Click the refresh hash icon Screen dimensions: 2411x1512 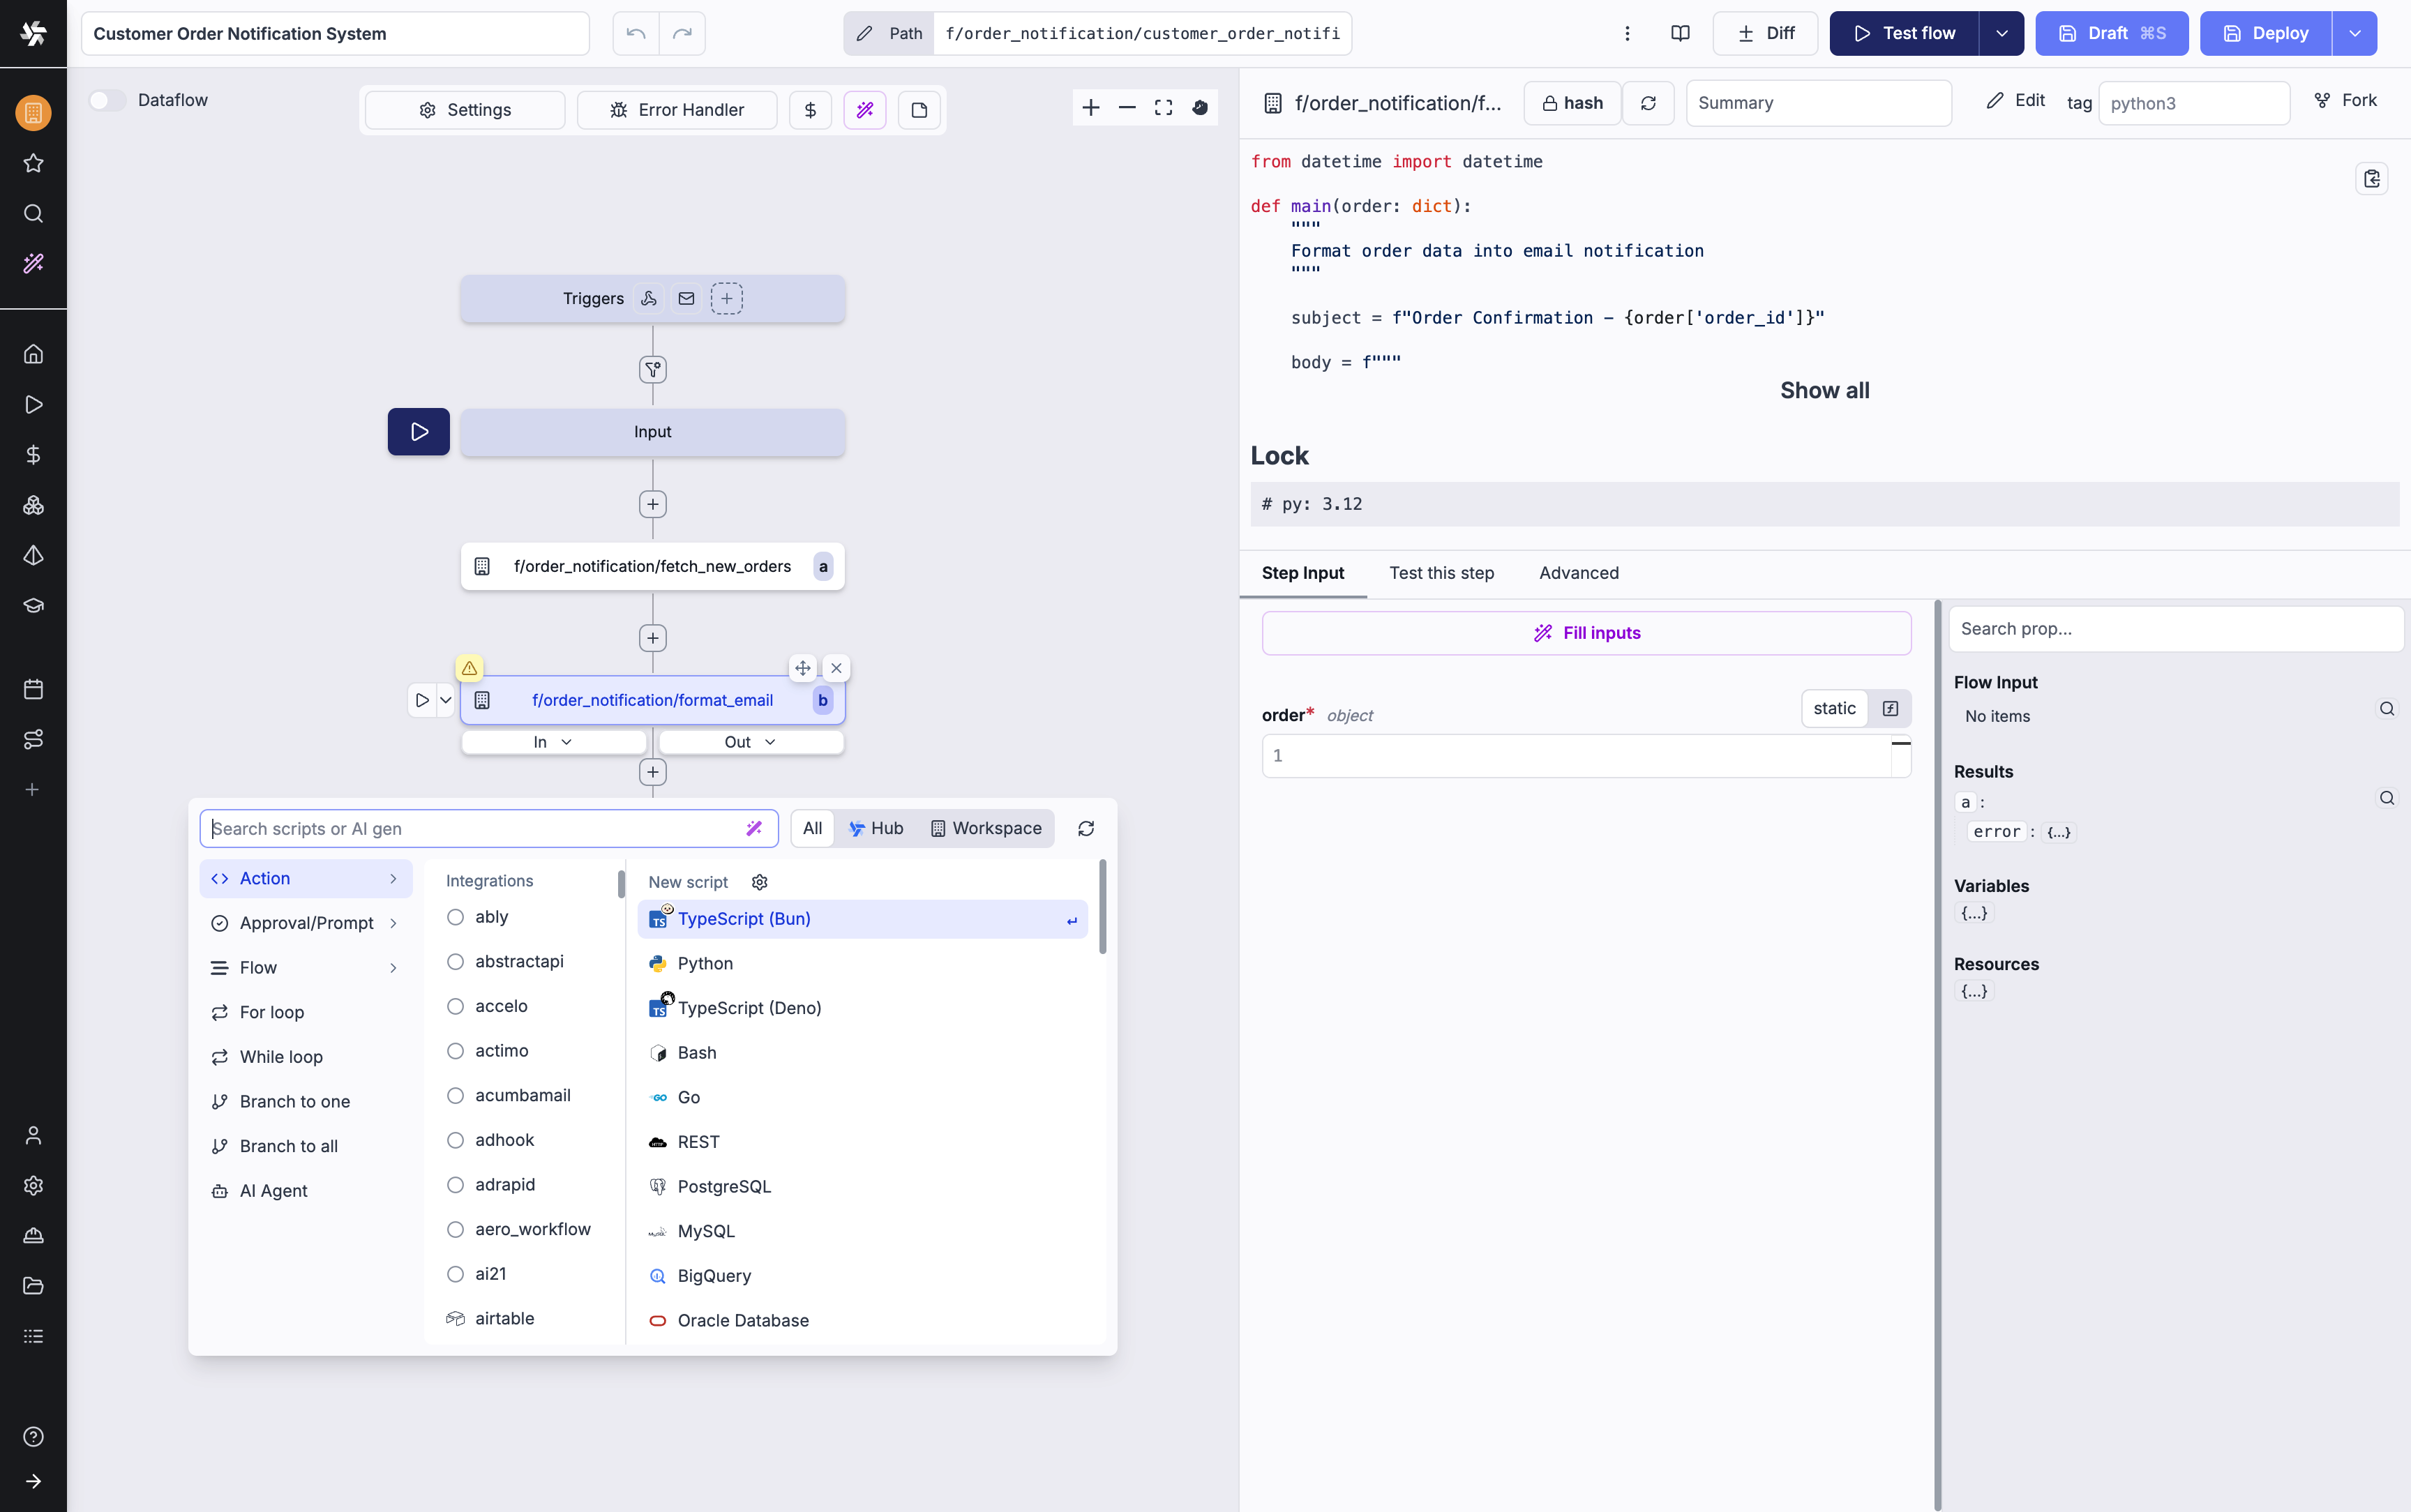(x=1648, y=103)
